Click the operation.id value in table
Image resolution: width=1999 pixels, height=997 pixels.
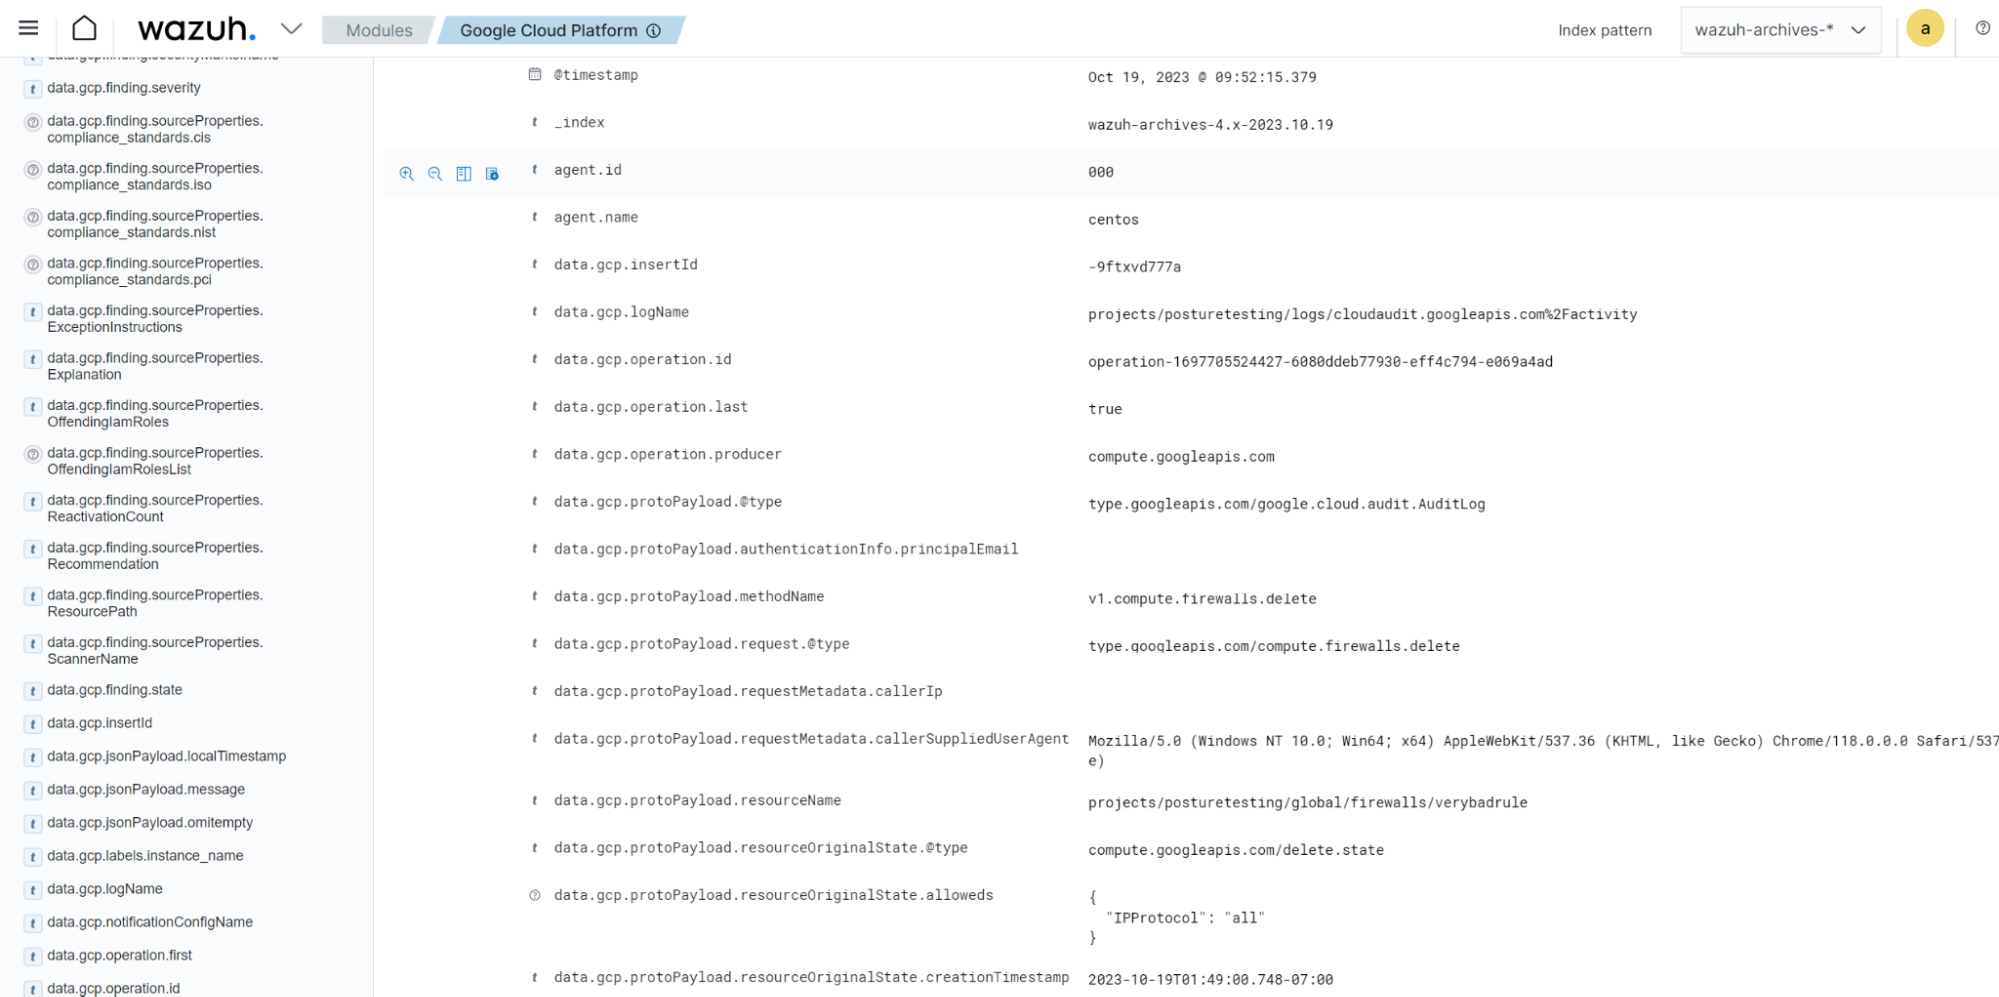pos(1320,362)
